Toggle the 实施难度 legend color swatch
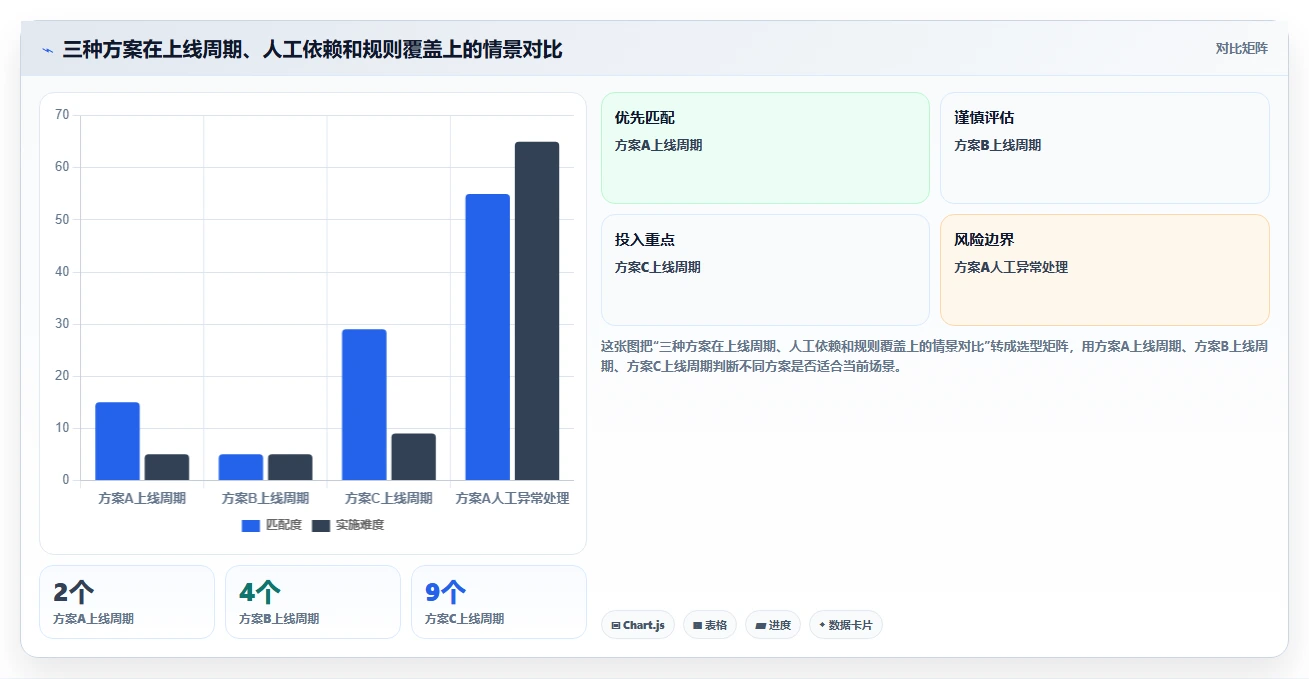 point(321,526)
